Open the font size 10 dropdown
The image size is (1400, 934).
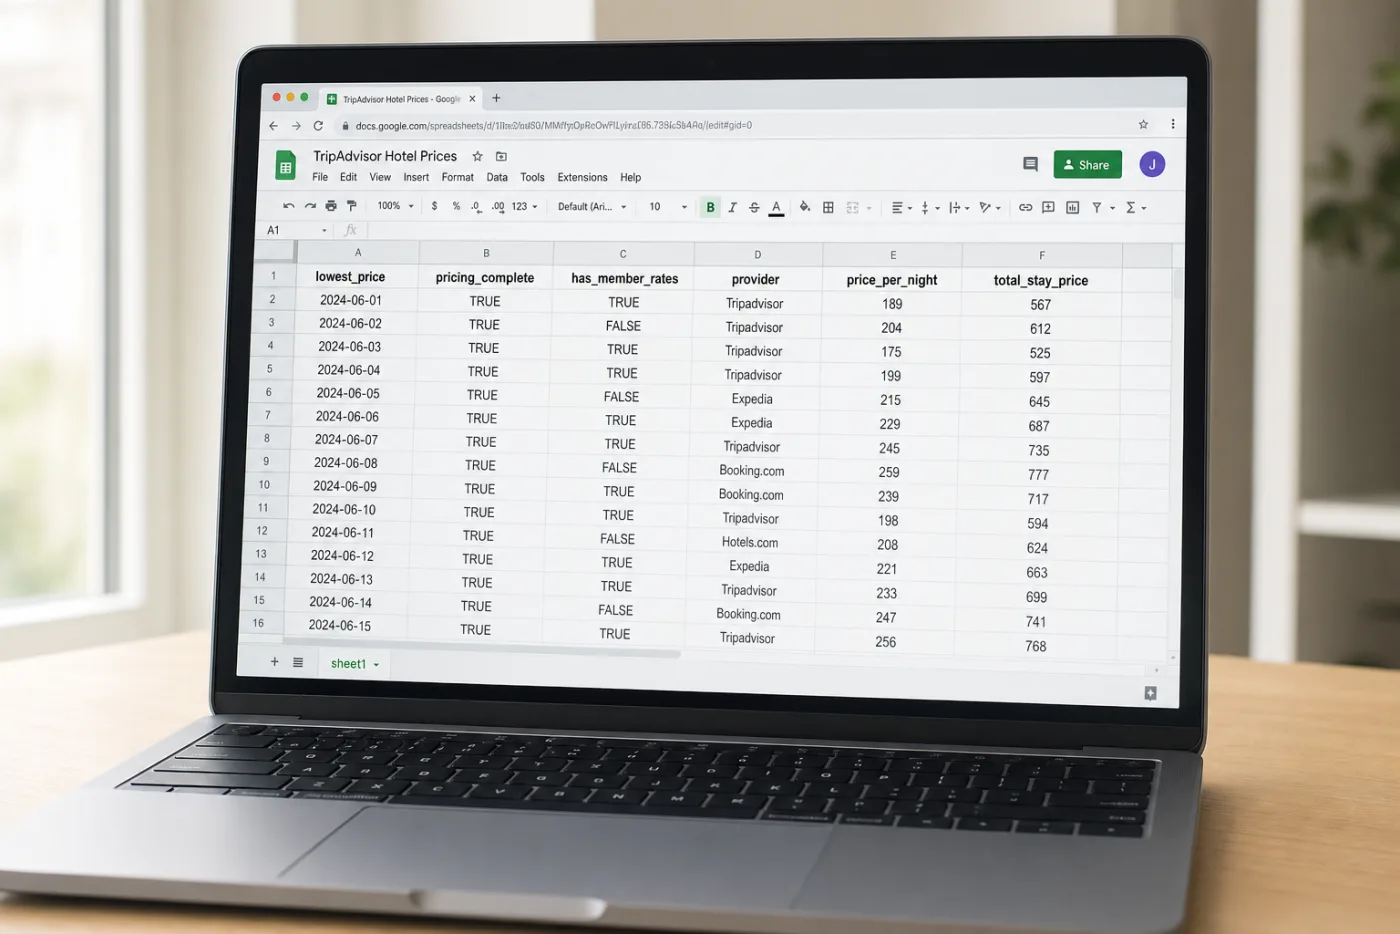point(668,207)
